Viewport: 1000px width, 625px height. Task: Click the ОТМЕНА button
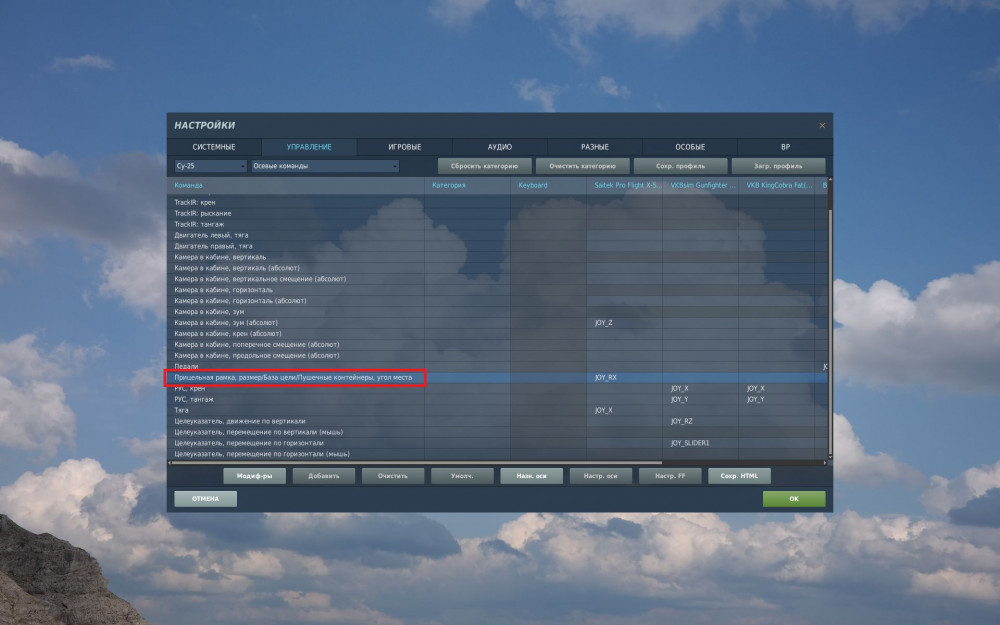coord(205,499)
